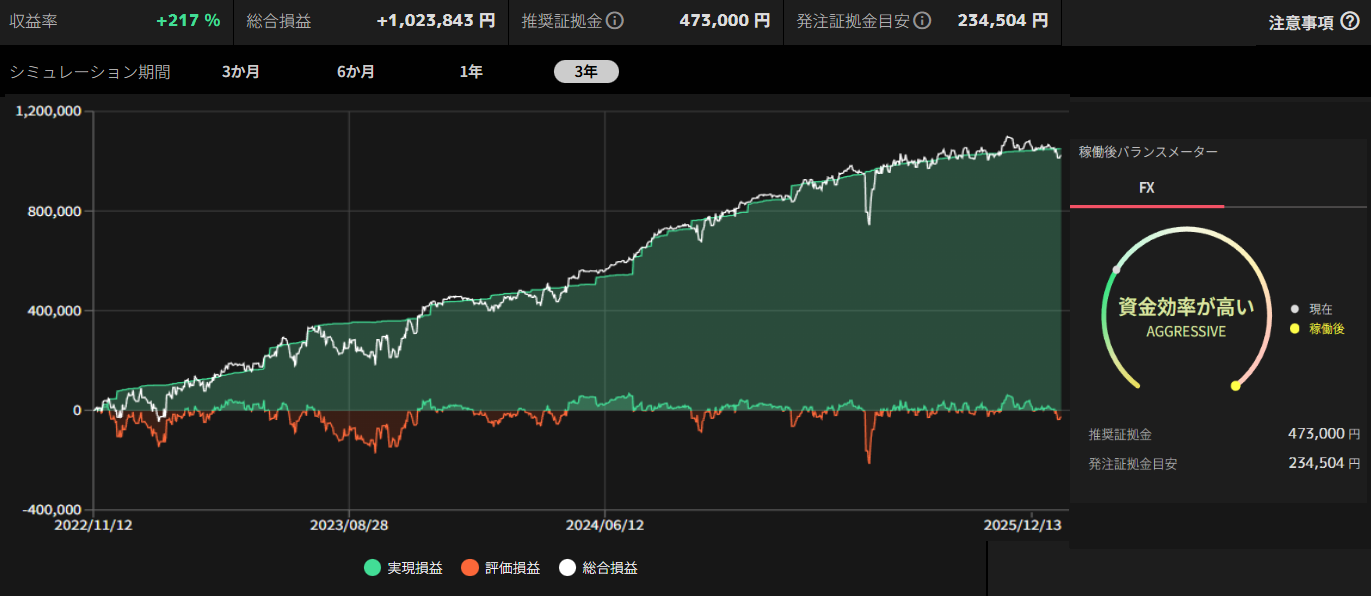Click the 稼働後バランスメーター panel heading

pyautogui.click(x=1148, y=152)
